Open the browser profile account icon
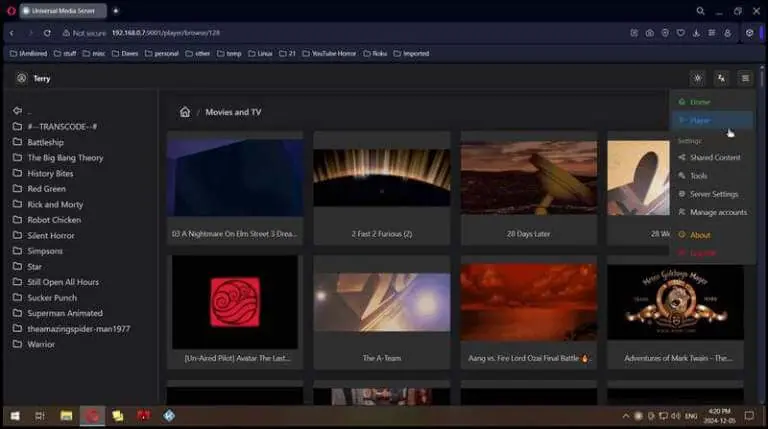This screenshot has width=768, height=429. [727, 33]
